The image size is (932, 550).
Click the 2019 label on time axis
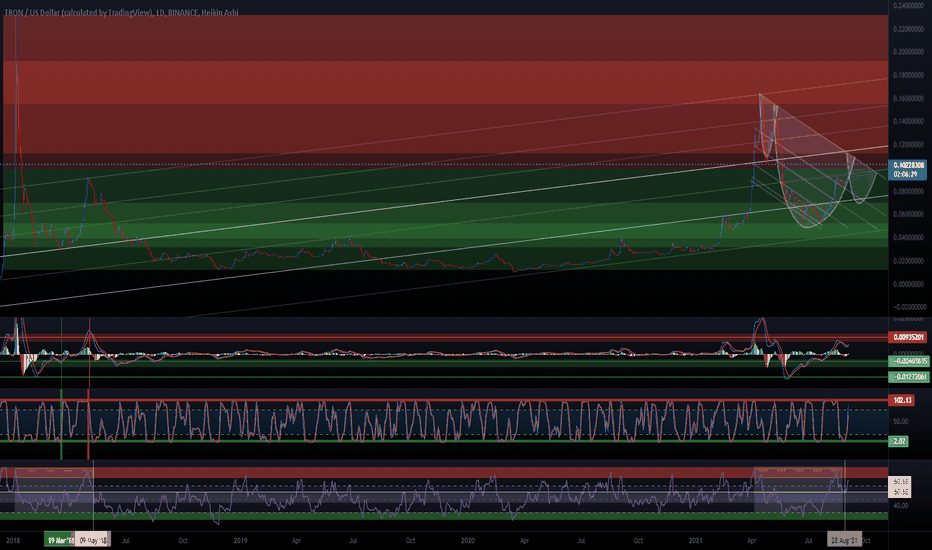(x=240, y=540)
